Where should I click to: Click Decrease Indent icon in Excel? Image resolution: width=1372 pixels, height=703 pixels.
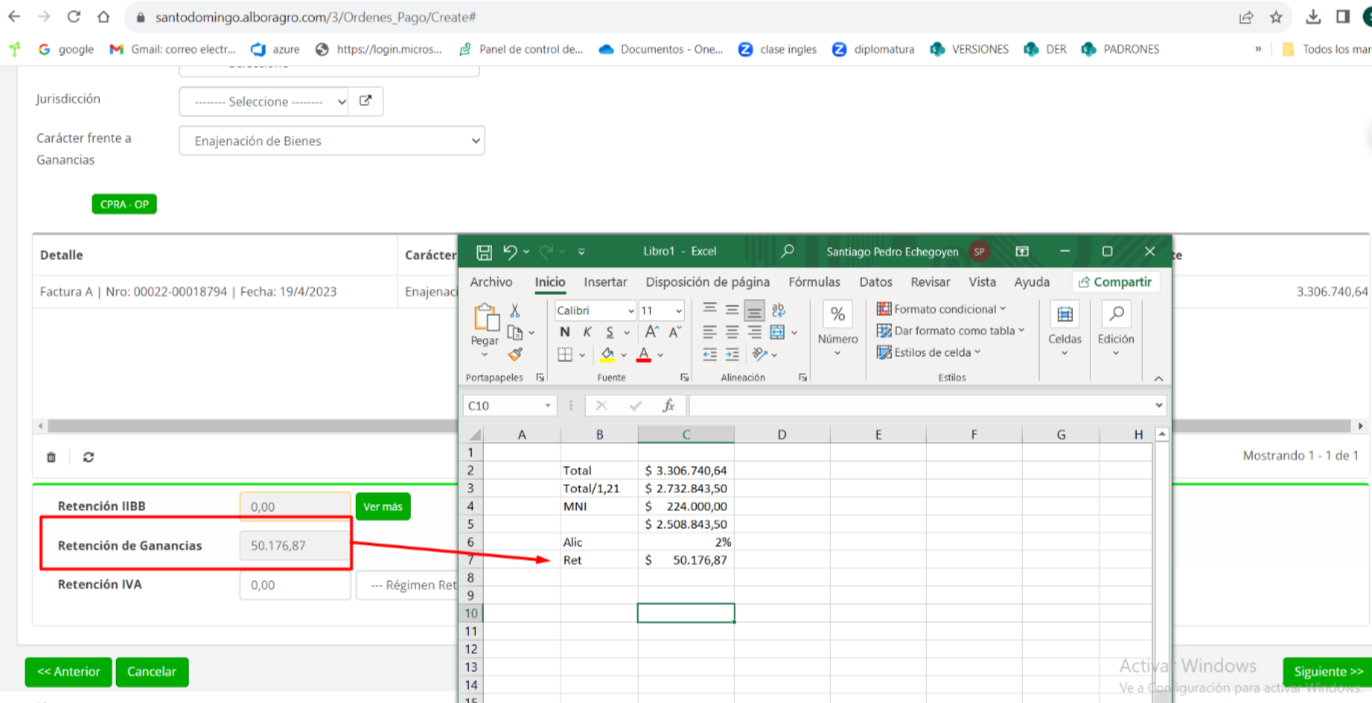pyautogui.click(x=710, y=354)
